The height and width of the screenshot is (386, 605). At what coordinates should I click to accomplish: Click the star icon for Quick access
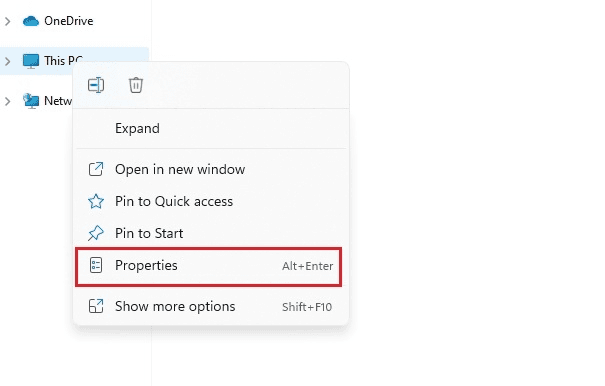(x=96, y=201)
